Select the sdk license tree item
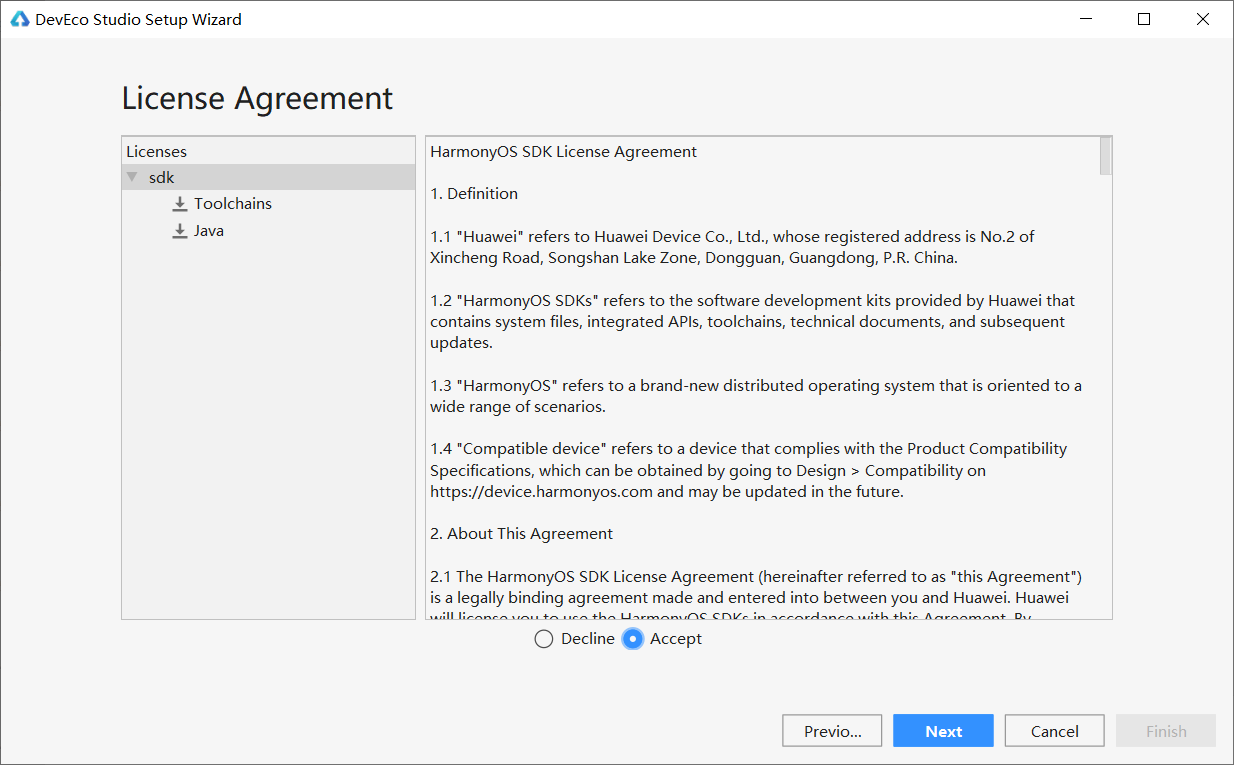This screenshot has width=1234, height=765. coord(162,177)
